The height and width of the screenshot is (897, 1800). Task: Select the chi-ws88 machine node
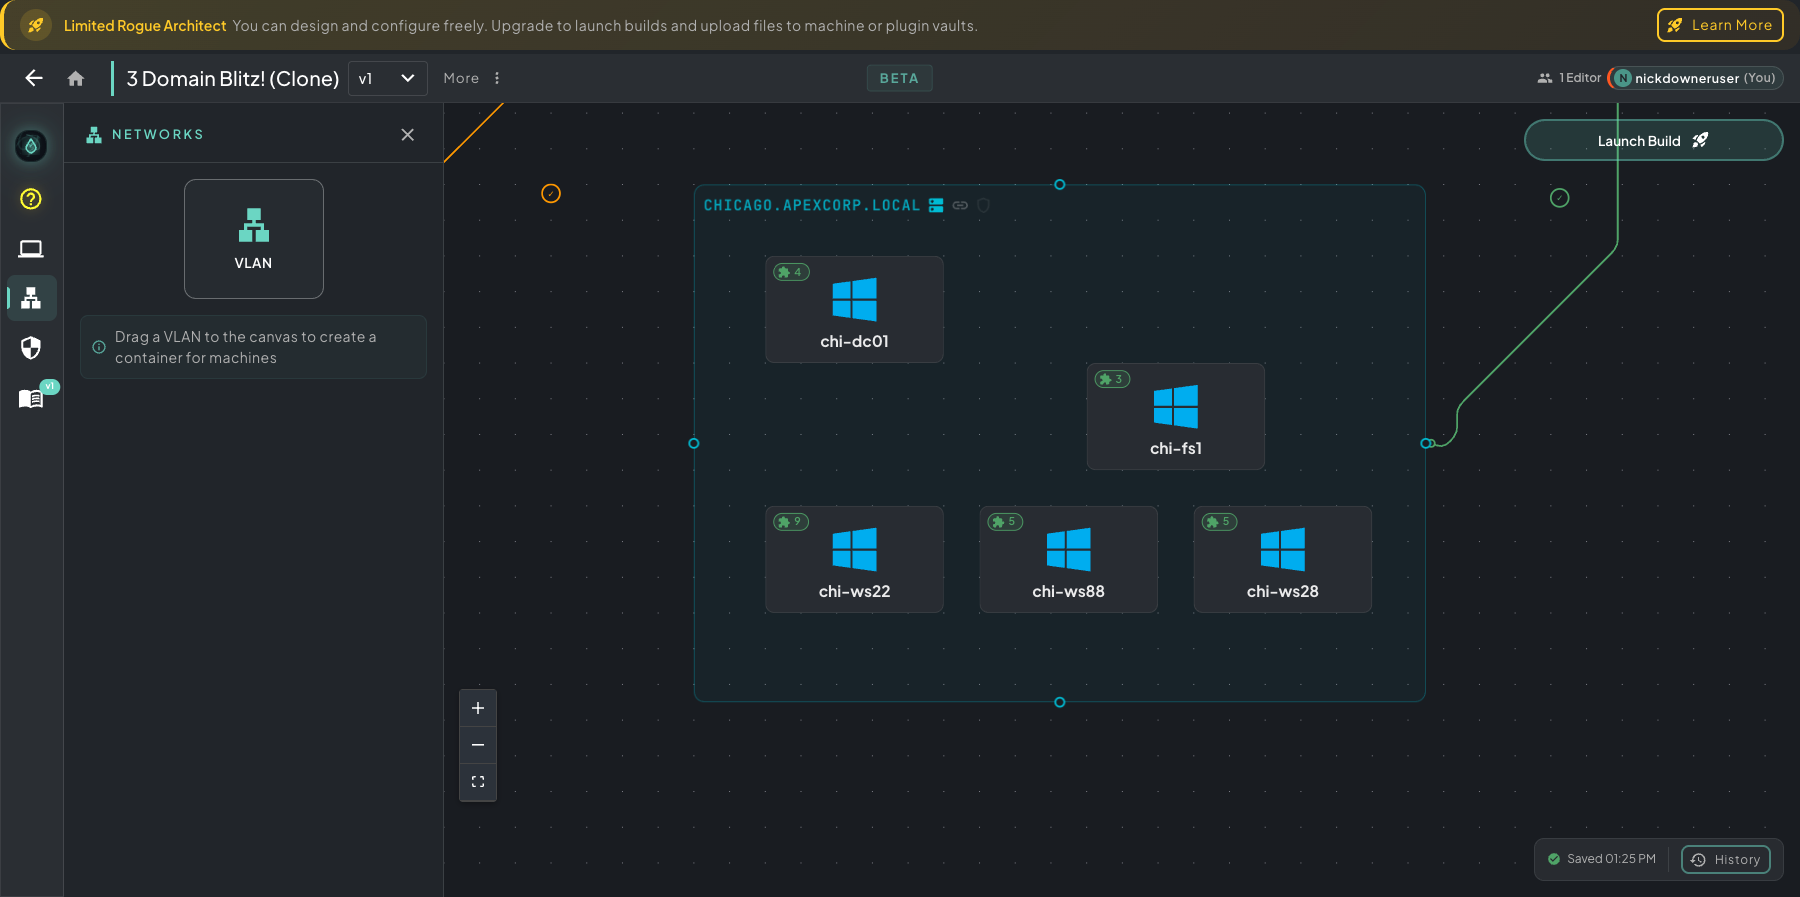(x=1068, y=559)
